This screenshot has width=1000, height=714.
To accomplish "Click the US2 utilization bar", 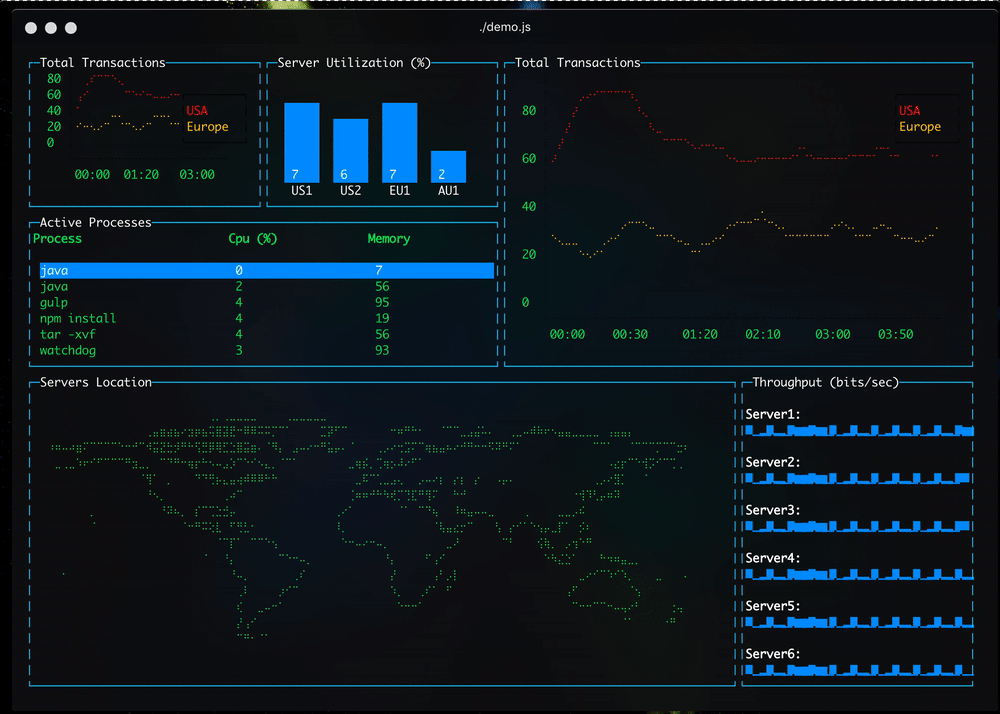I will [351, 151].
